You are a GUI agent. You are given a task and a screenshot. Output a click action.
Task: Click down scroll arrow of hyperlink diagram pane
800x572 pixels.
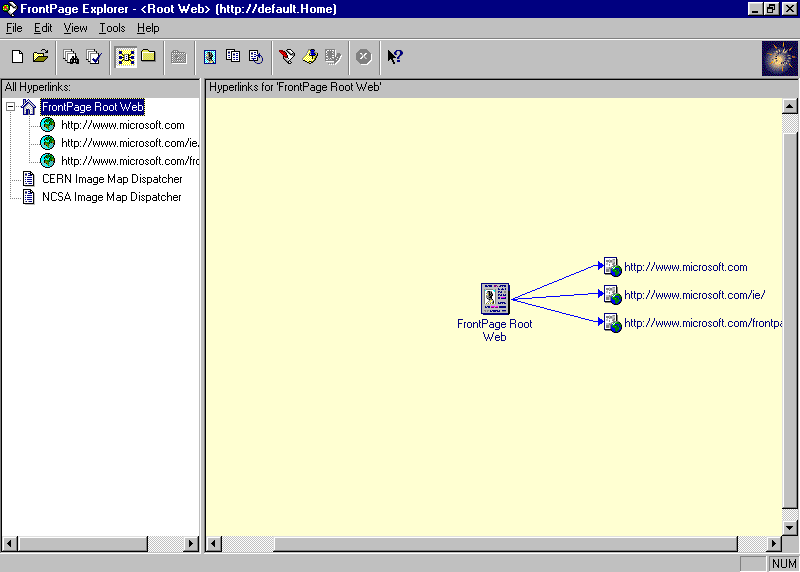(x=789, y=528)
